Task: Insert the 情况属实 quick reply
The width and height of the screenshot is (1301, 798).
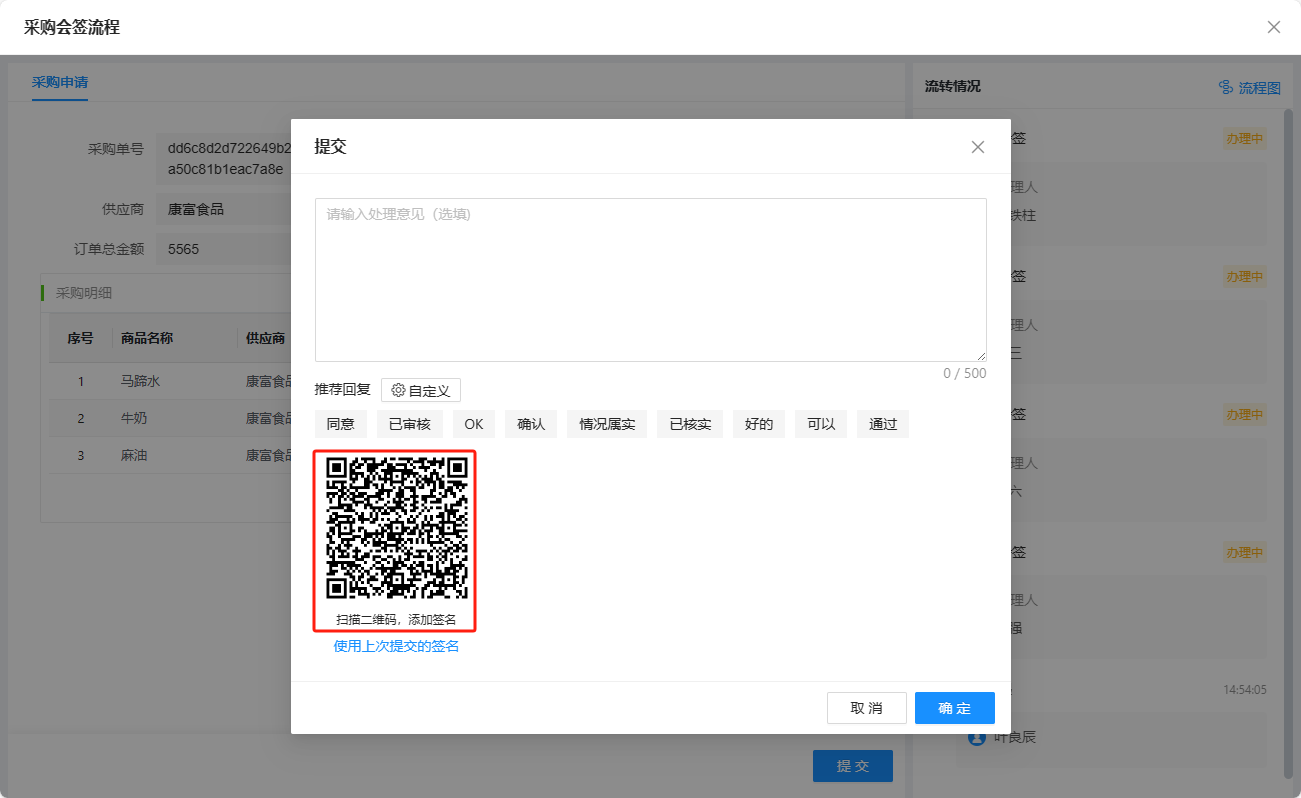Action: [607, 424]
